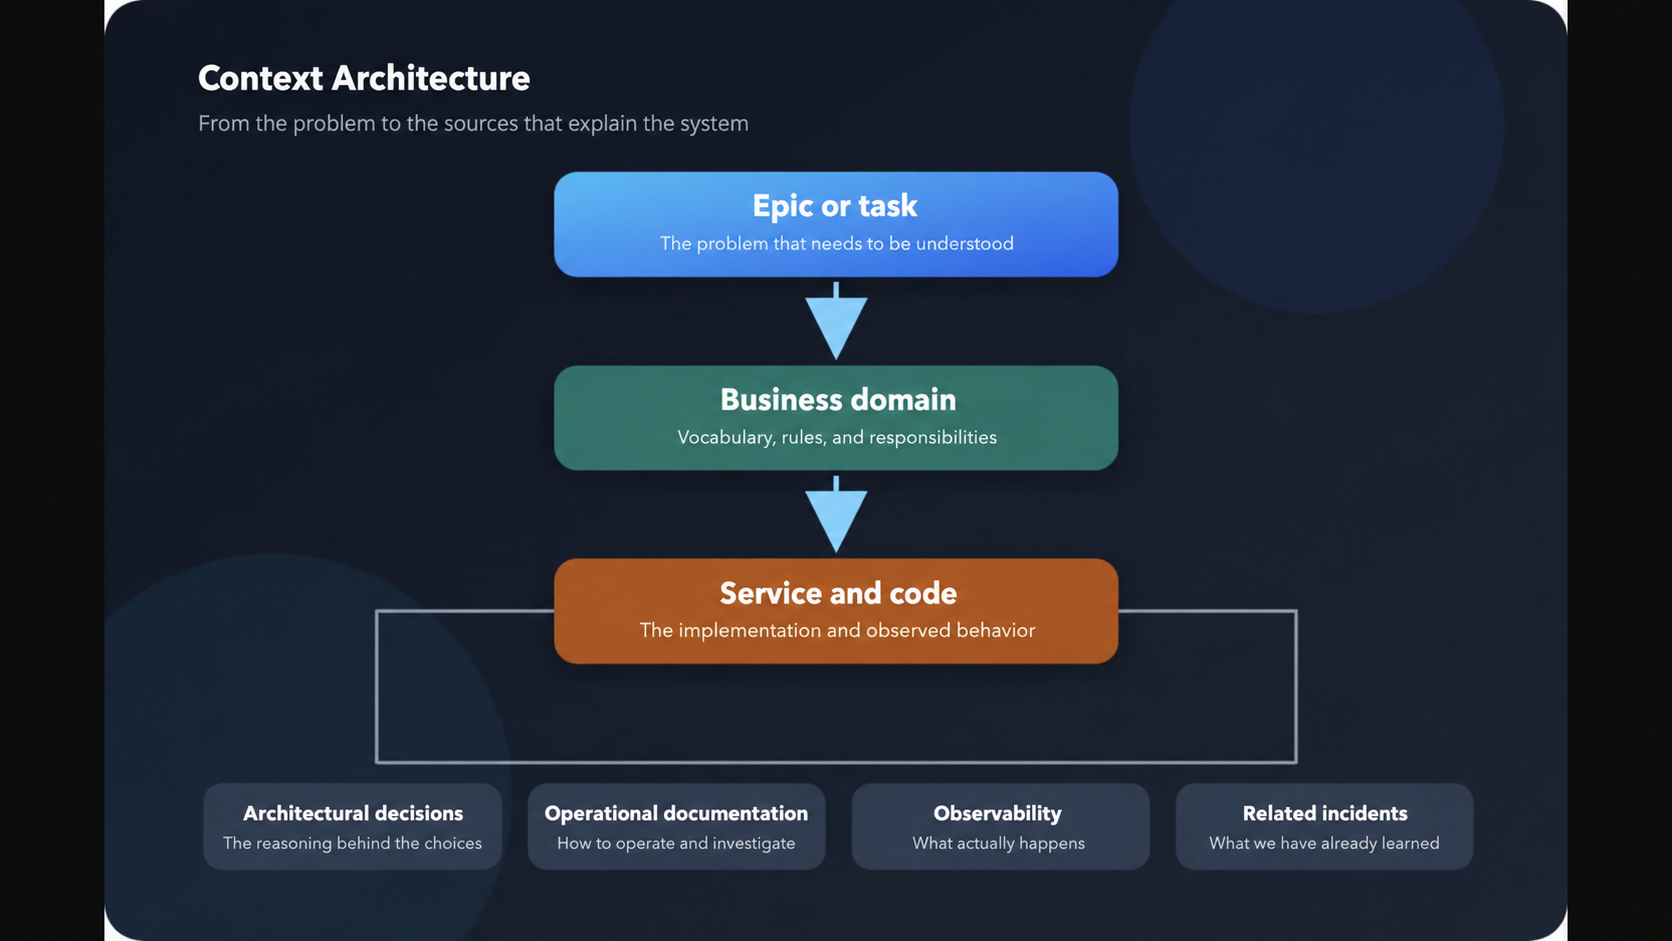1672x941 pixels.
Task: Select the 'Operational documentation' card
Action: point(676,826)
